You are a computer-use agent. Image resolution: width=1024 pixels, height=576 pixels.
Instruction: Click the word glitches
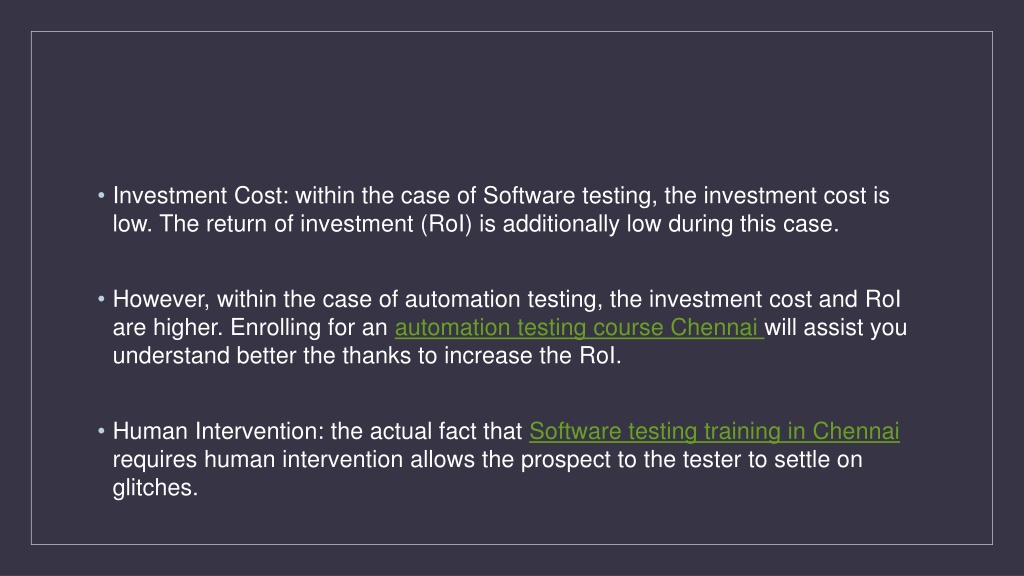155,487
